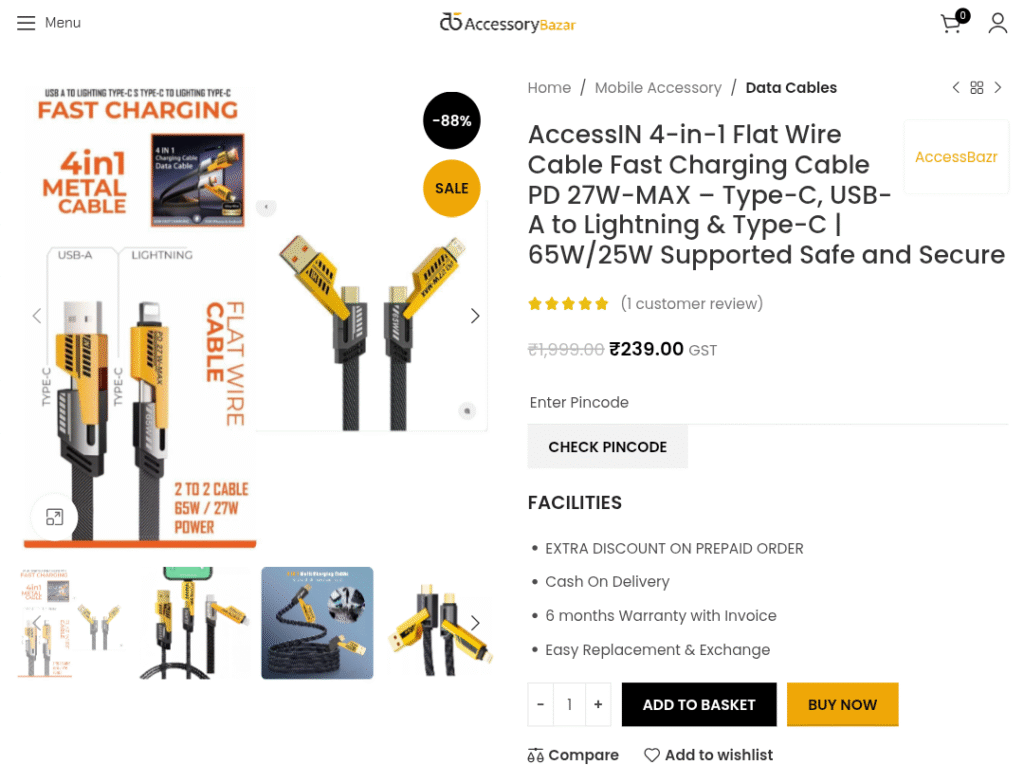
Task: Open Mobile Accessory breadcrumb link
Action: coord(658,88)
